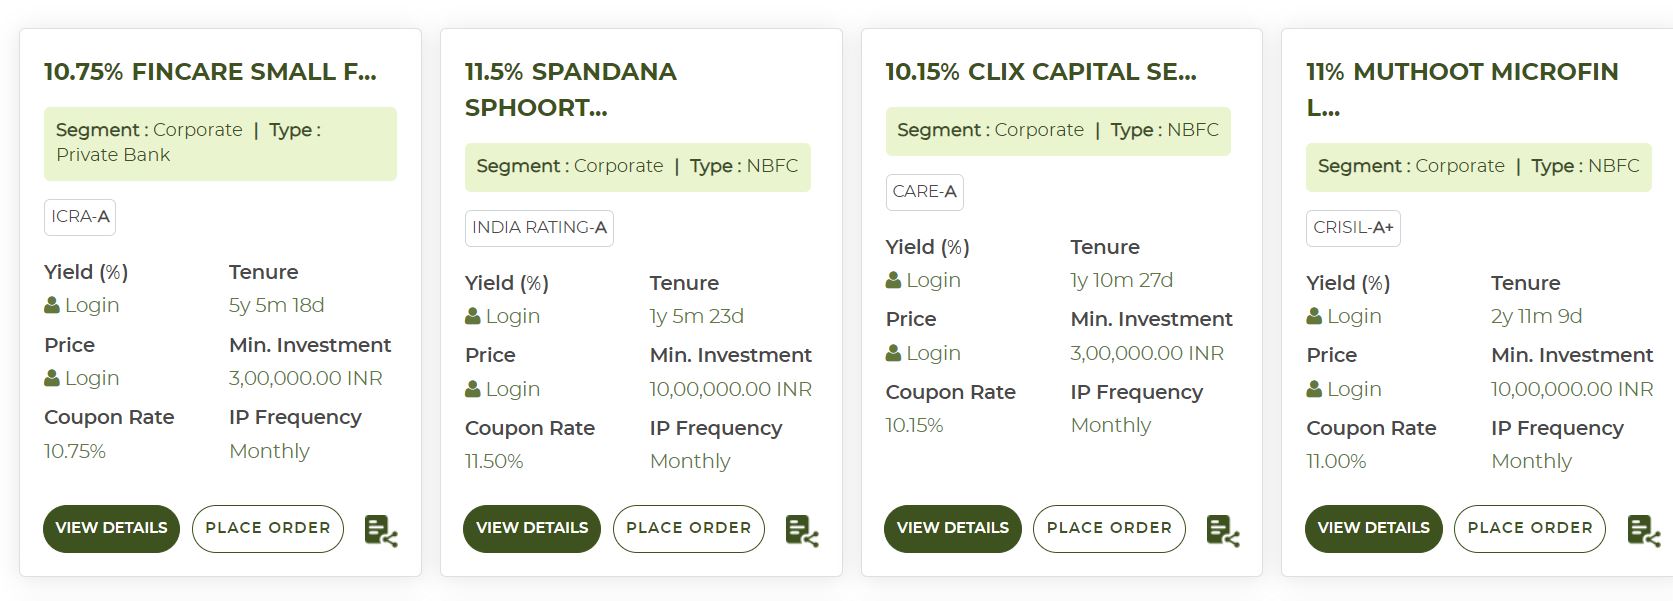Place order for the Spandana Sphoorty bond
The height and width of the screenshot is (601, 1673).
[689, 528]
